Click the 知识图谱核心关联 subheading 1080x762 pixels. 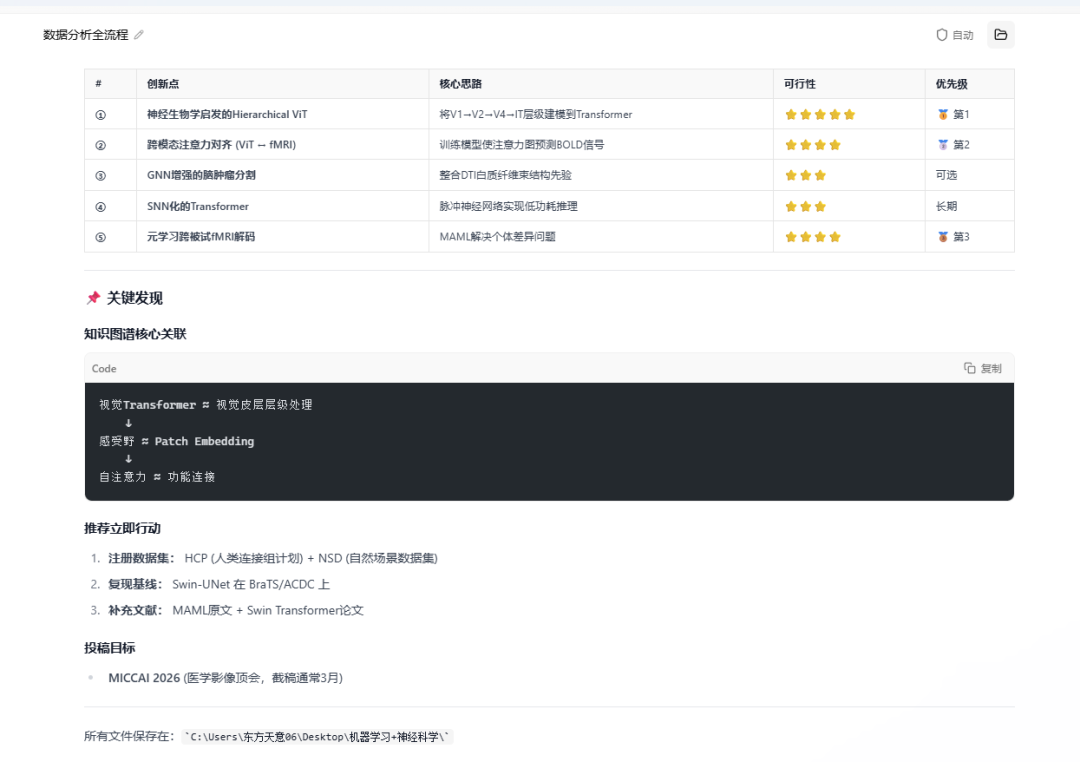135,334
